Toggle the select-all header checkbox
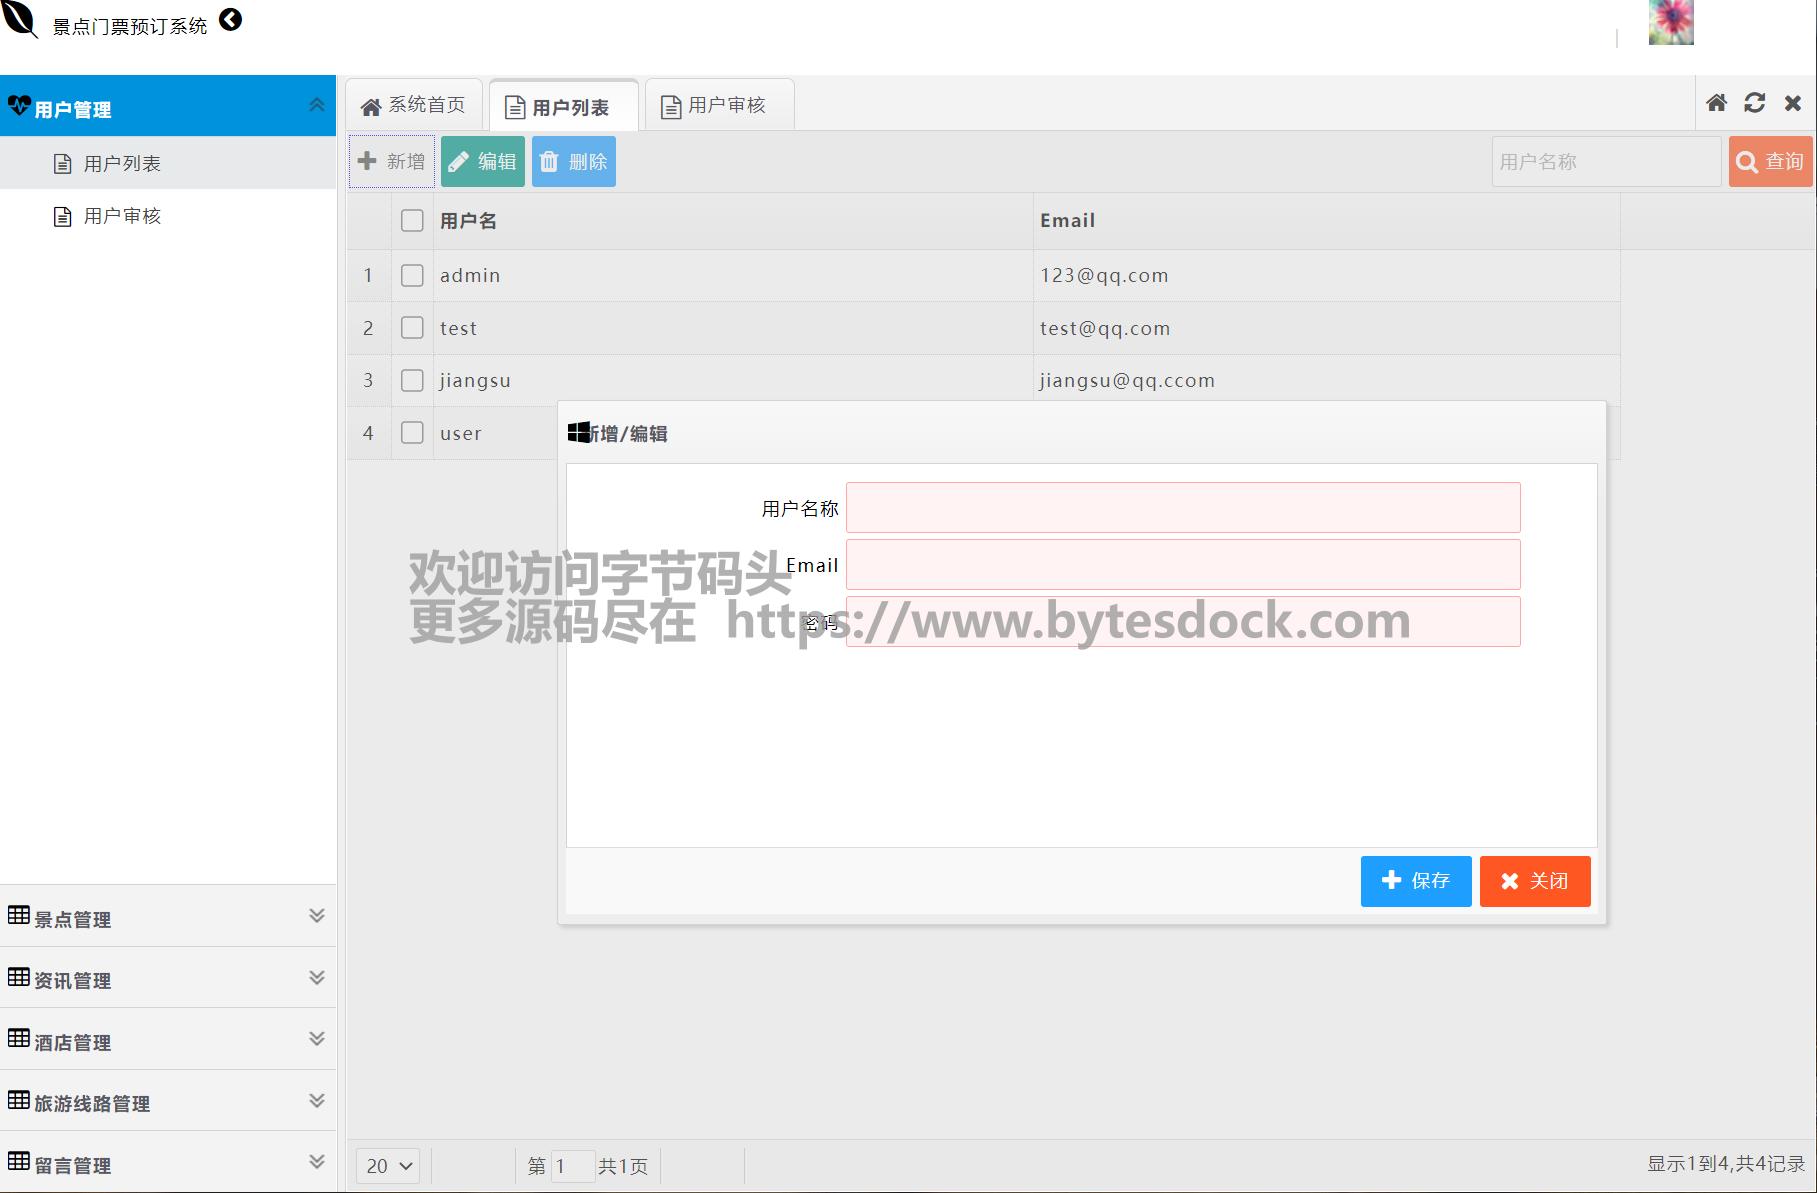The image size is (1817, 1193). pos(412,221)
